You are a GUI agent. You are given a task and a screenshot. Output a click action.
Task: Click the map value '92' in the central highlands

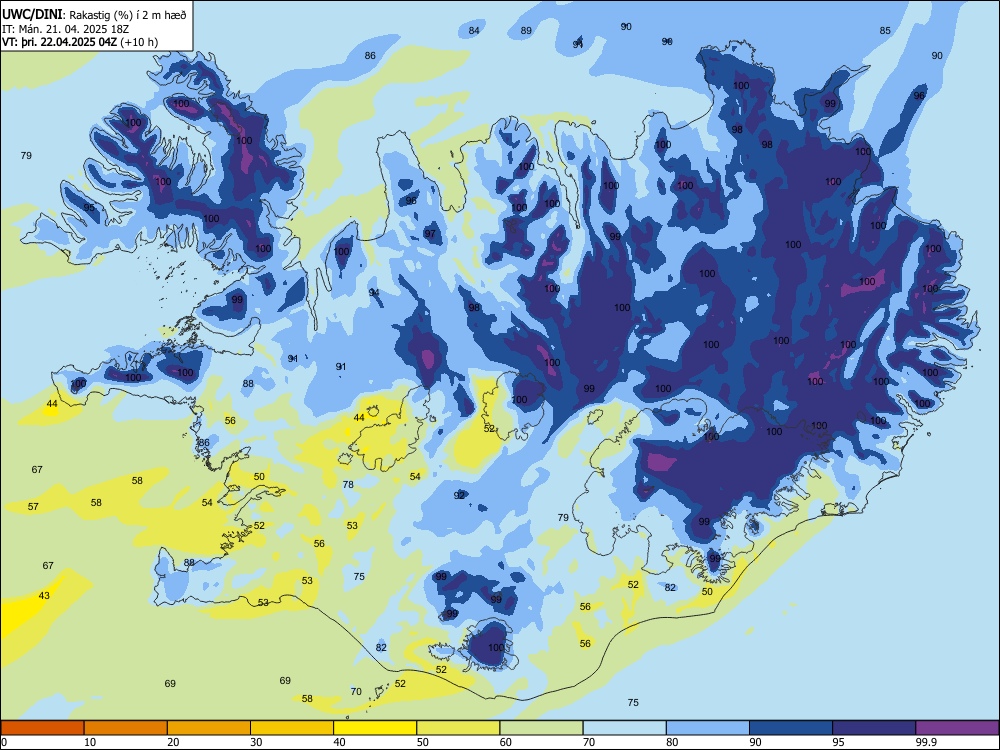click(459, 496)
